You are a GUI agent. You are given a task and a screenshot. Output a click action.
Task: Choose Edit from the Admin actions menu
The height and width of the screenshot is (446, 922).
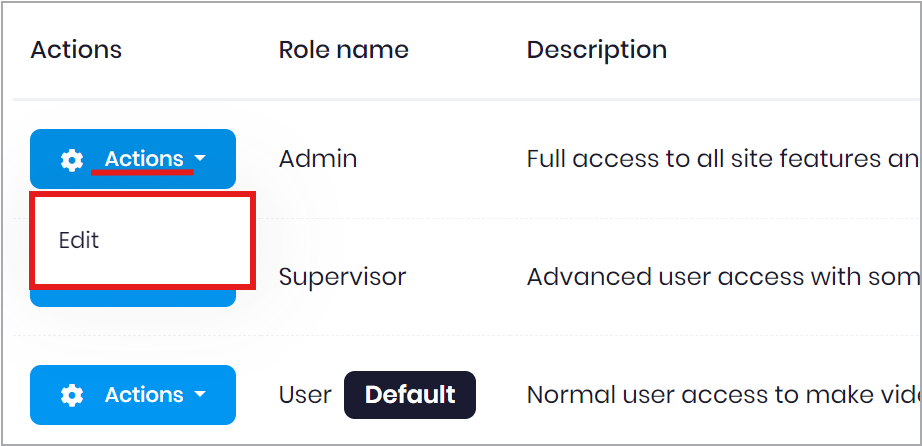79,241
